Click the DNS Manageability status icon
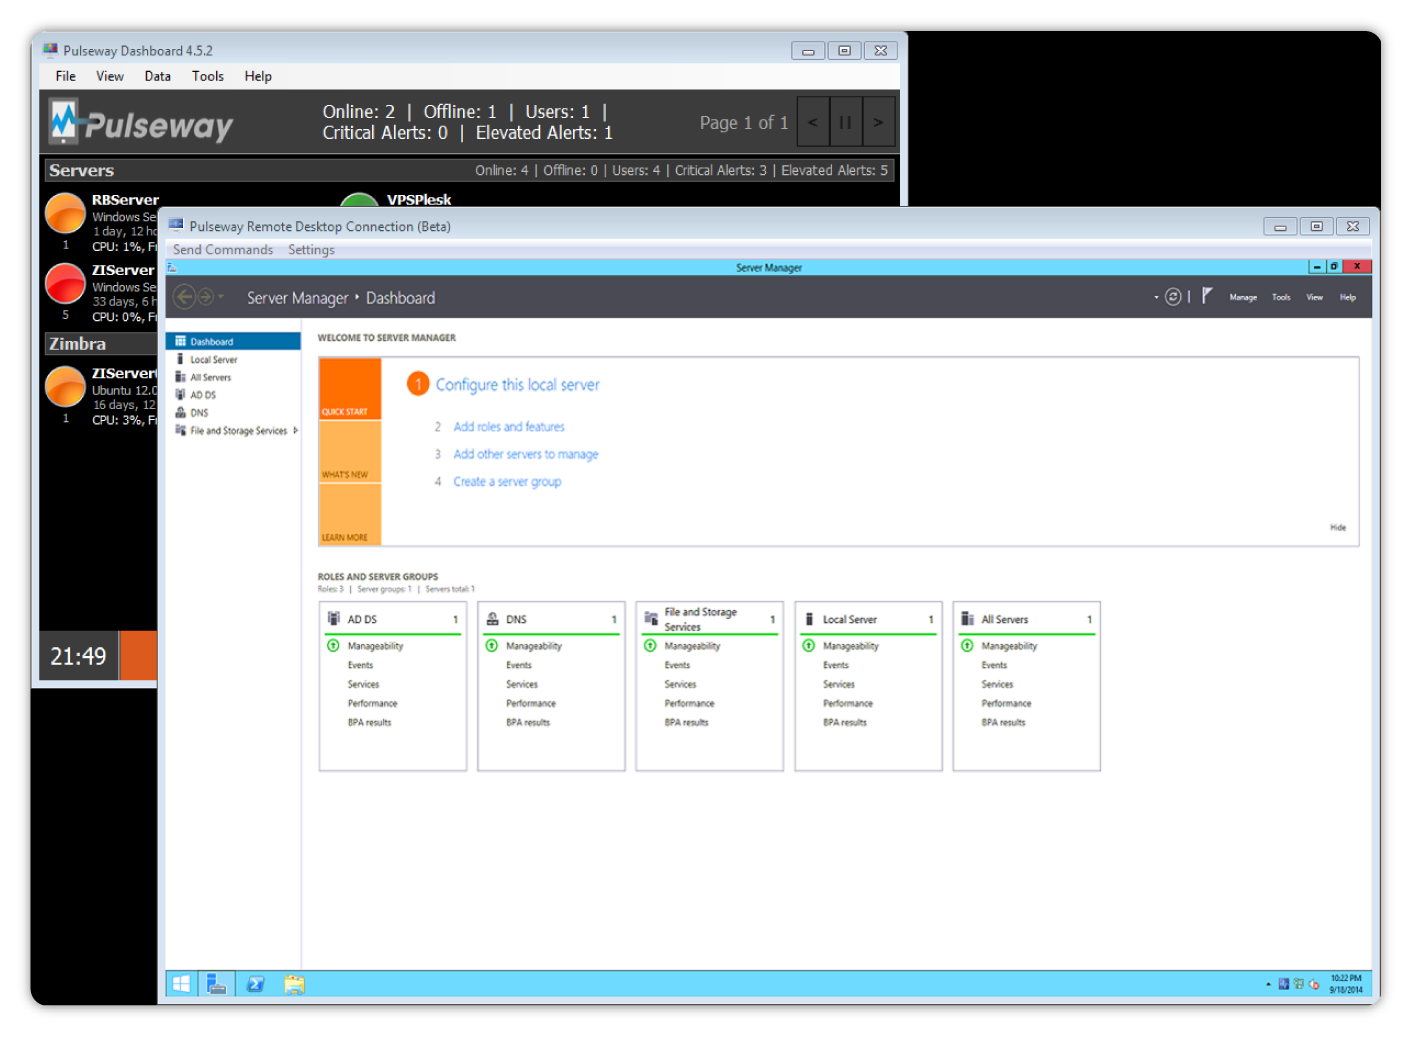The image size is (1403, 1040). (492, 646)
